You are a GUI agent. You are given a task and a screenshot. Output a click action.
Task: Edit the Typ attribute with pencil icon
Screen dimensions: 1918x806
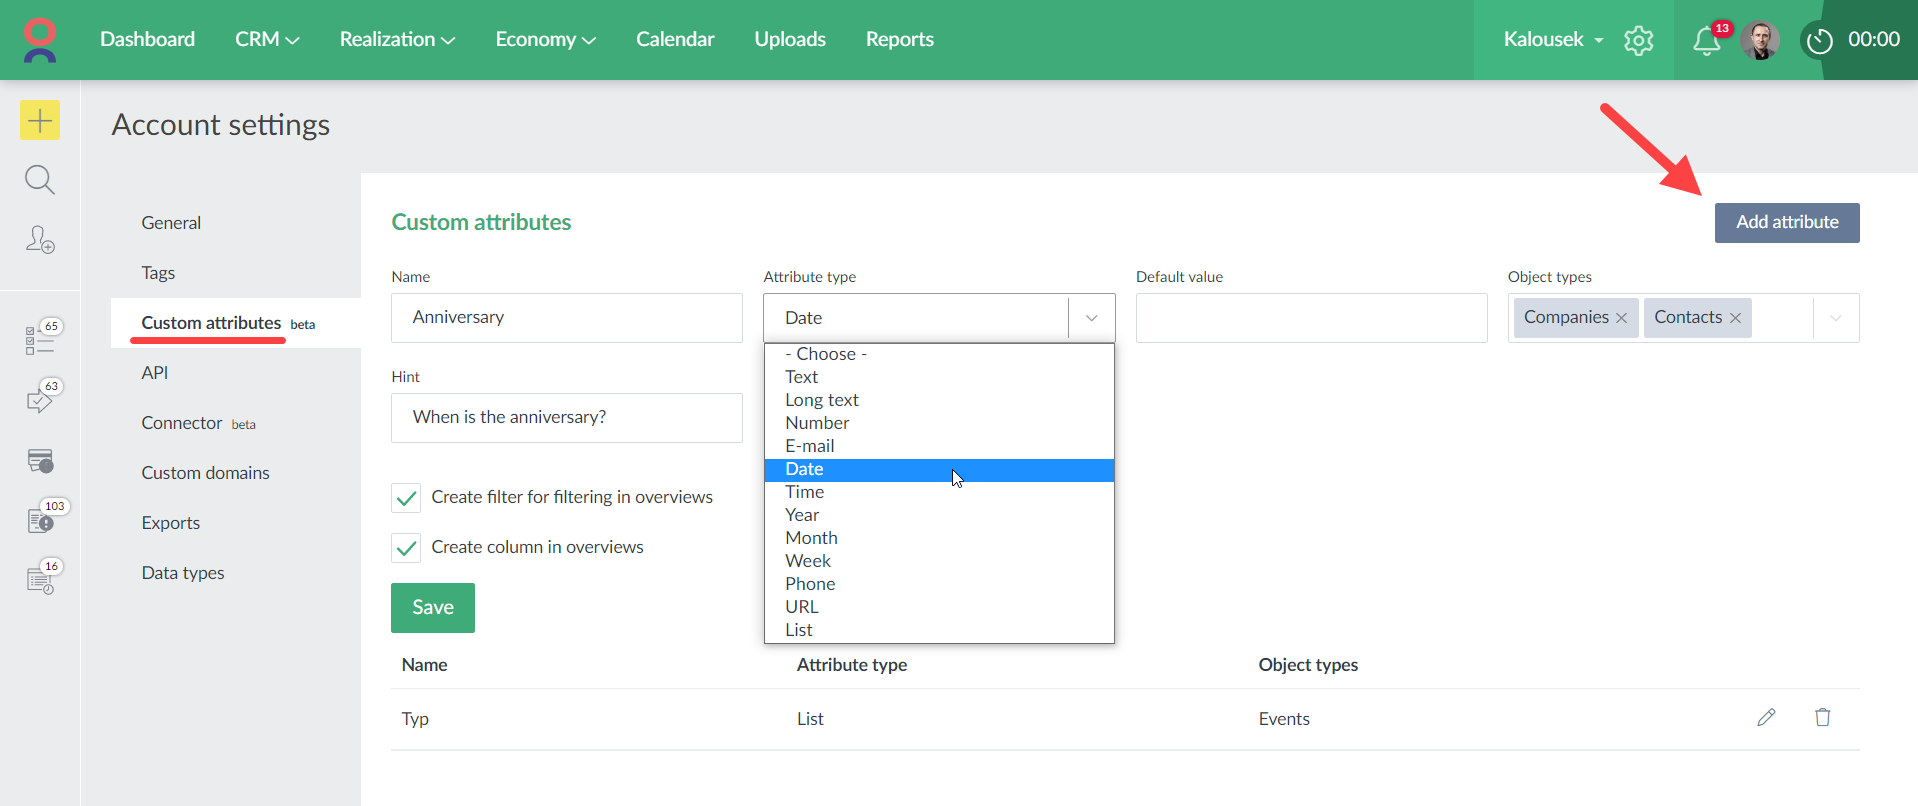(x=1766, y=718)
